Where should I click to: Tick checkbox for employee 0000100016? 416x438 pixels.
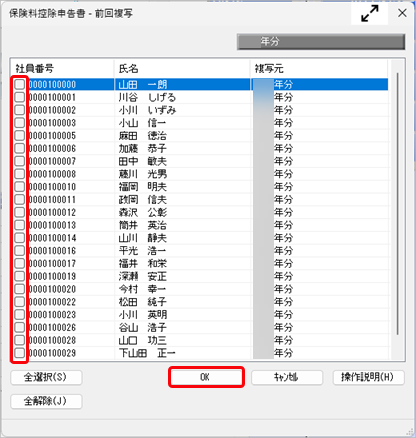click(20, 250)
